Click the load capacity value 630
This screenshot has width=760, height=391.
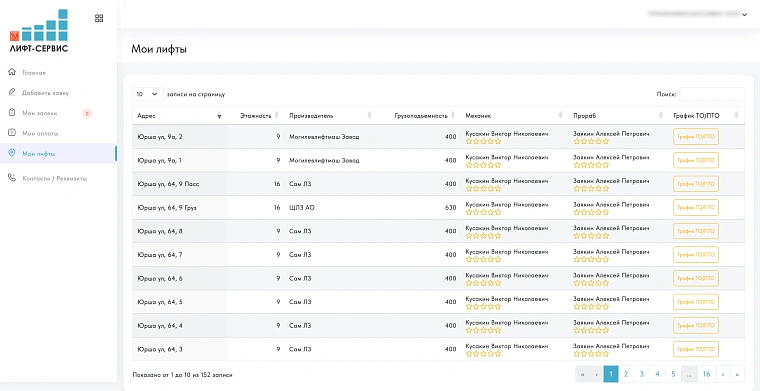(x=450, y=207)
